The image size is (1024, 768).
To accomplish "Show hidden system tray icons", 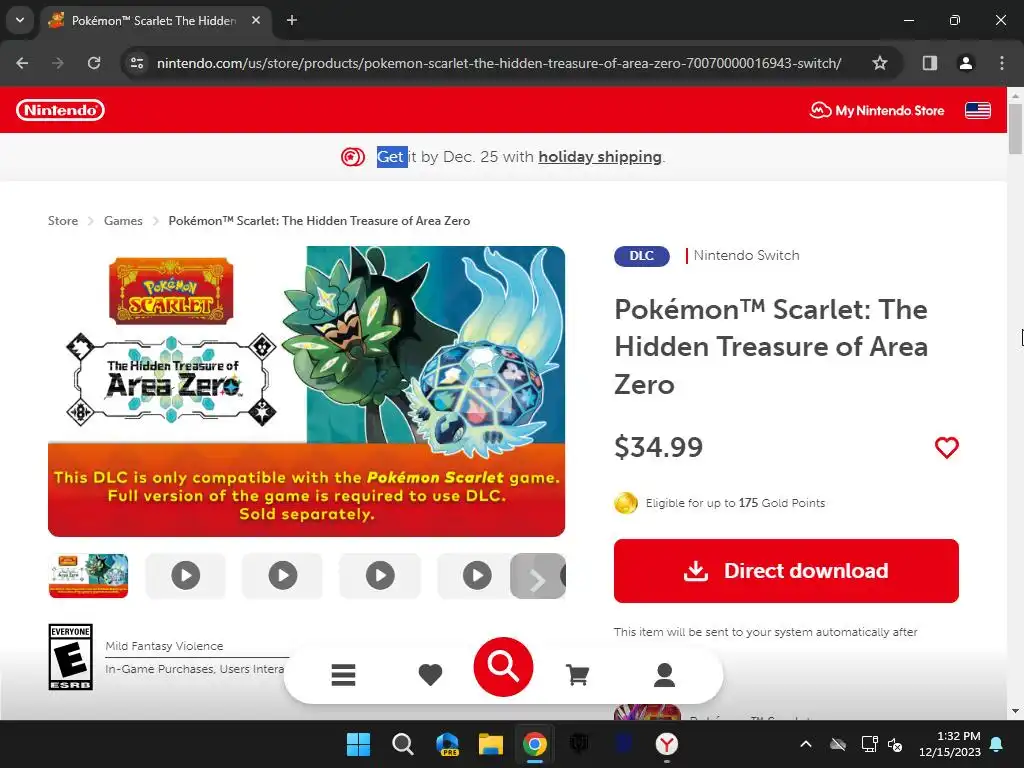I will [x=806, y=744].
